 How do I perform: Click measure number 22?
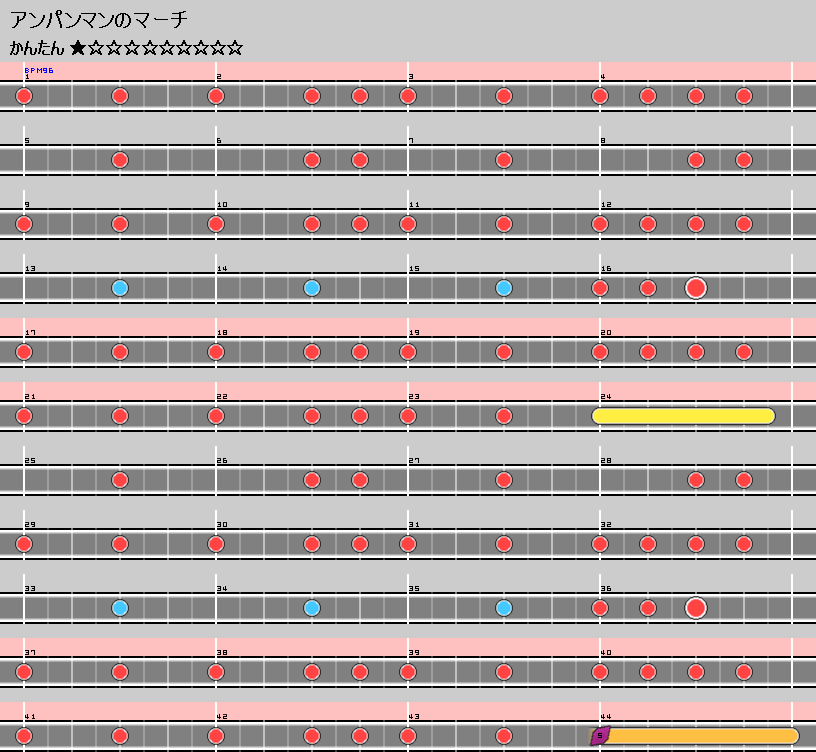tap(222, 397)
